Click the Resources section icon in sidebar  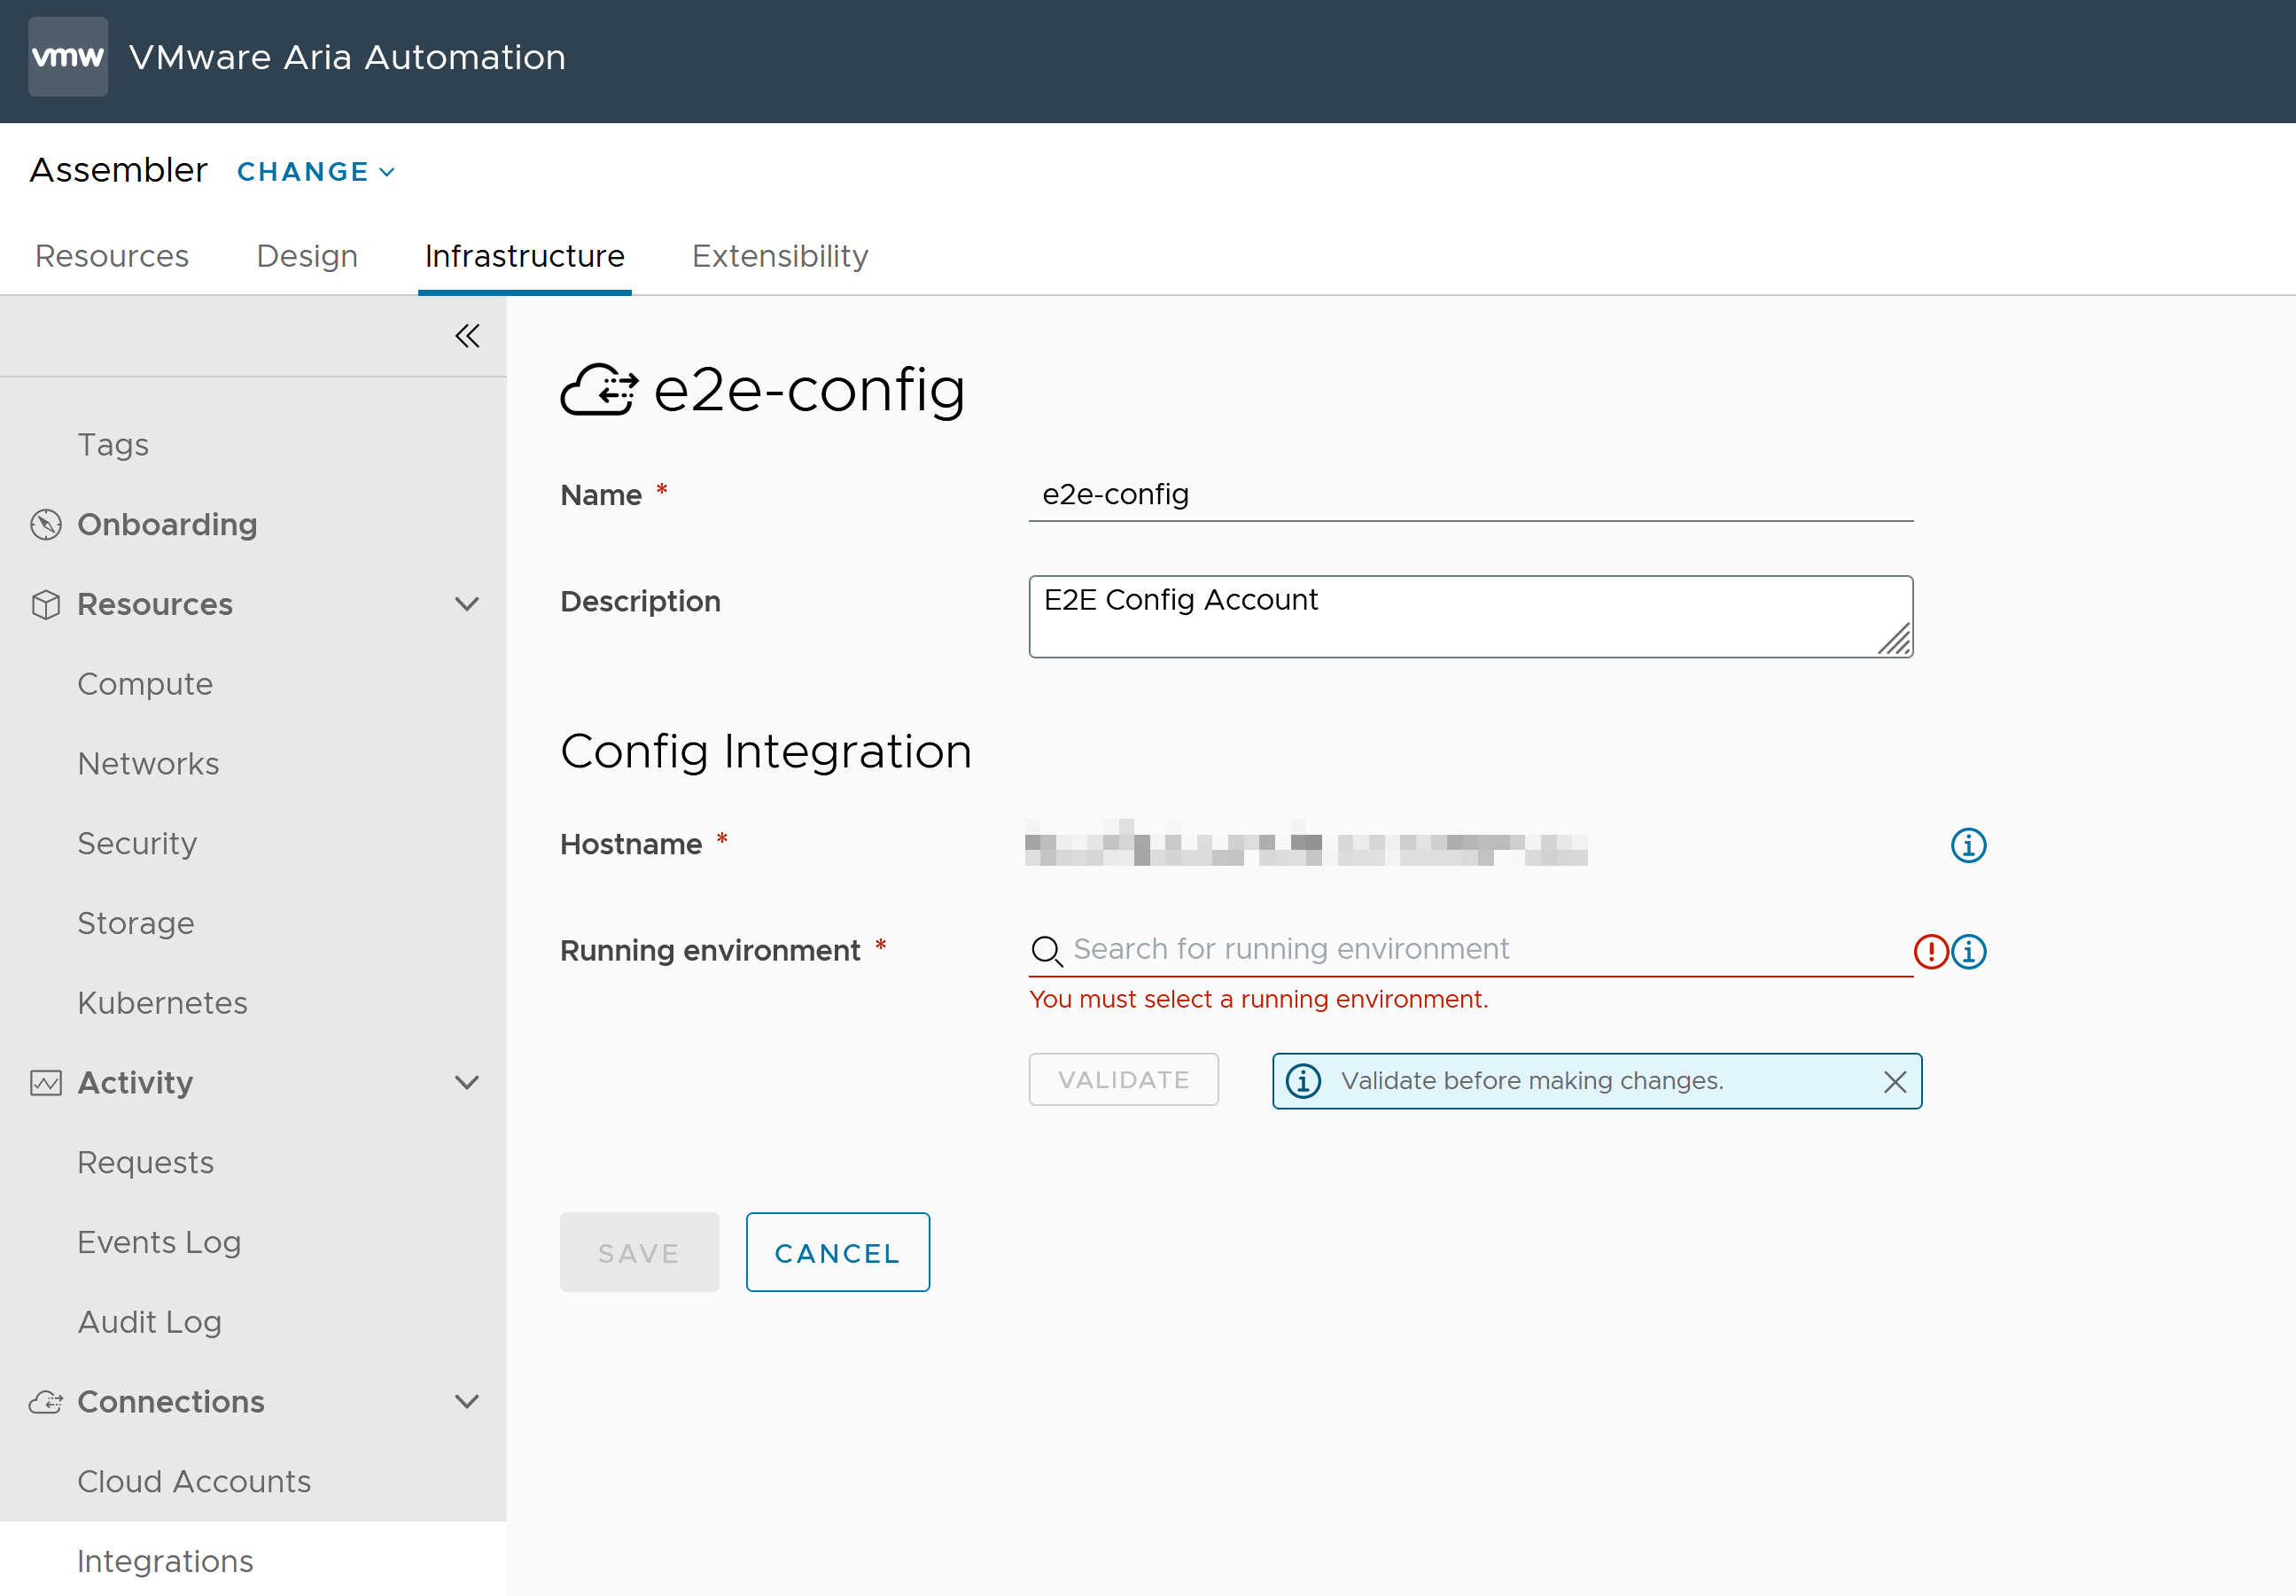(47, 603)
